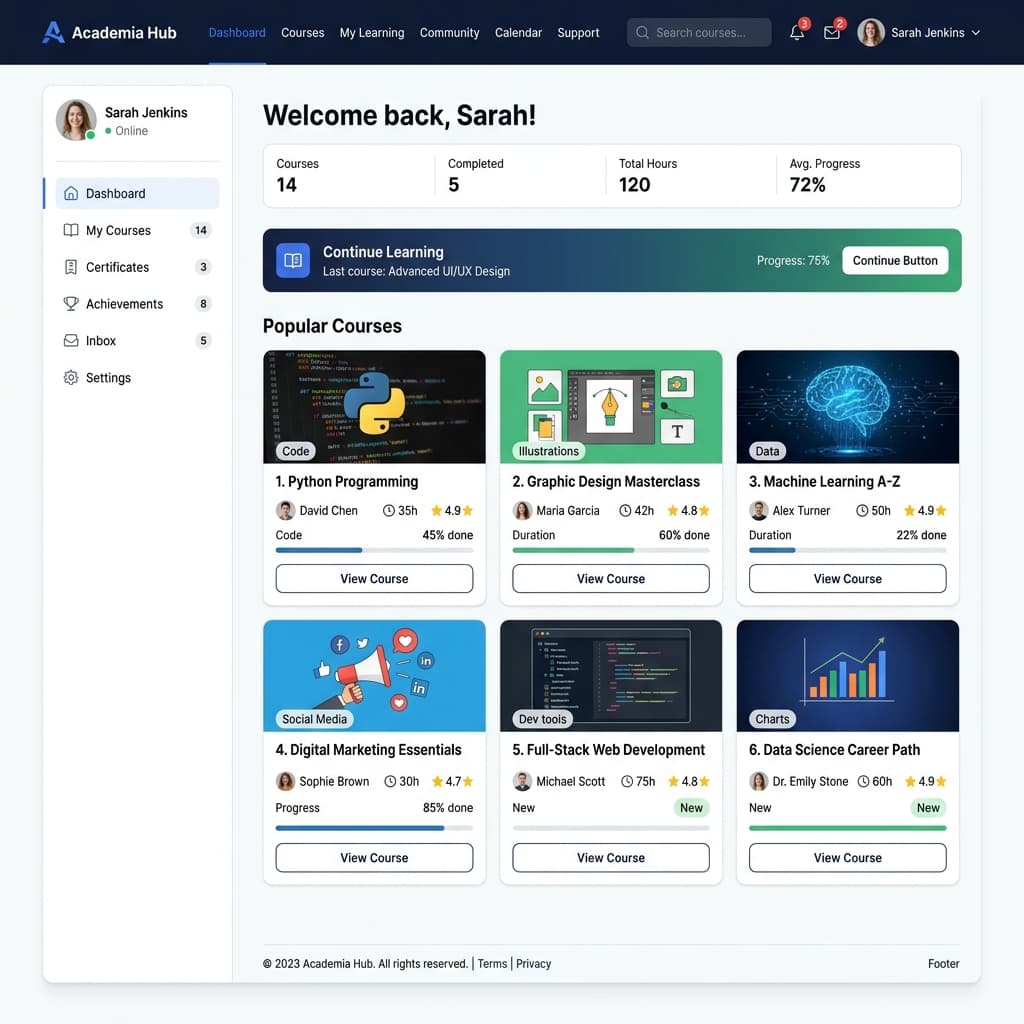Click Michael Scott's instructor avatar
This screenshot has height=1024, width=1024.
(x=522, y=781)
